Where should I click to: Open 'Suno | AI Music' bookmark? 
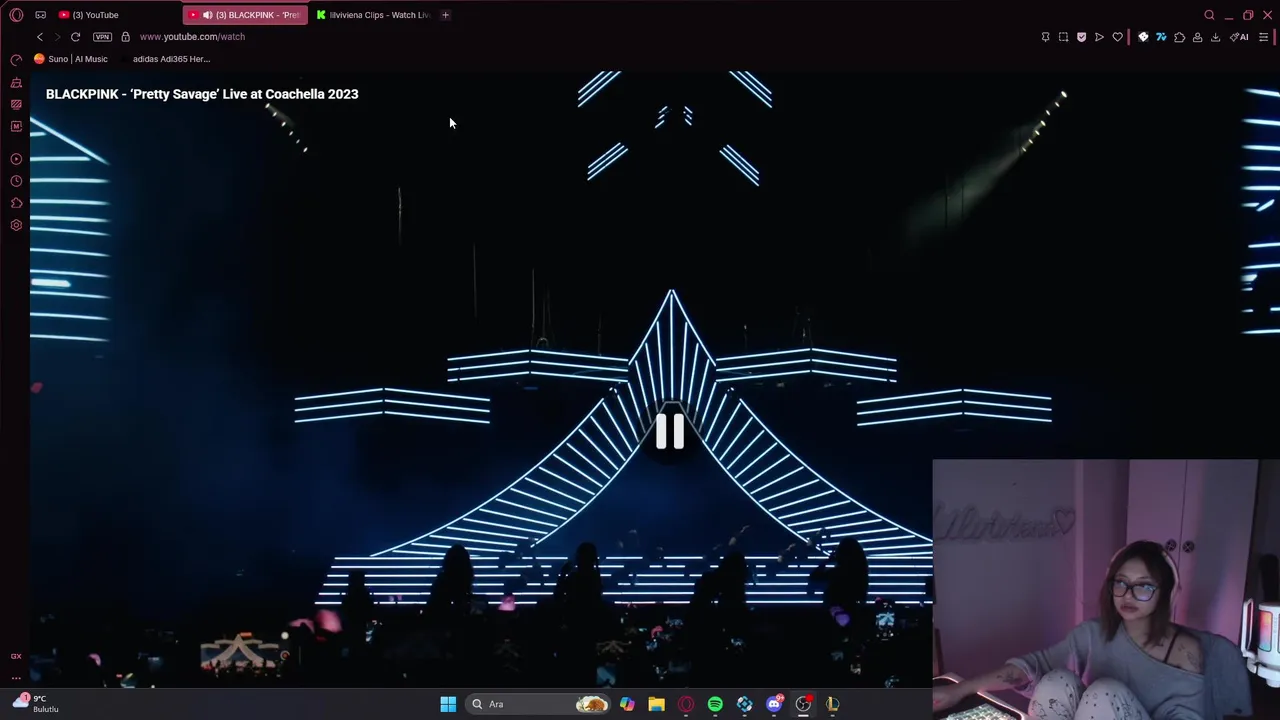click(x=71, y=59)
